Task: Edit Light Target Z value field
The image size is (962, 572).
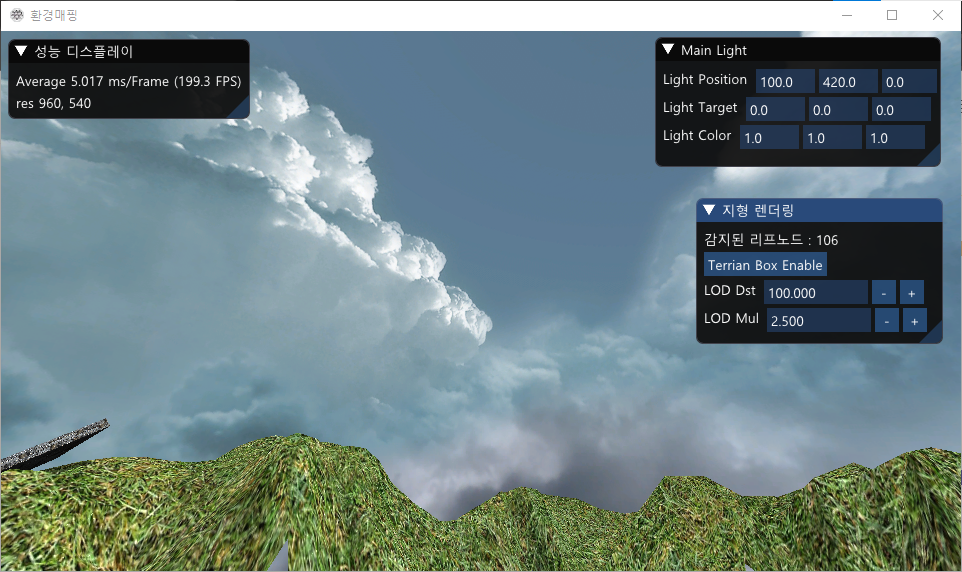Action: [x=901, y=110]
